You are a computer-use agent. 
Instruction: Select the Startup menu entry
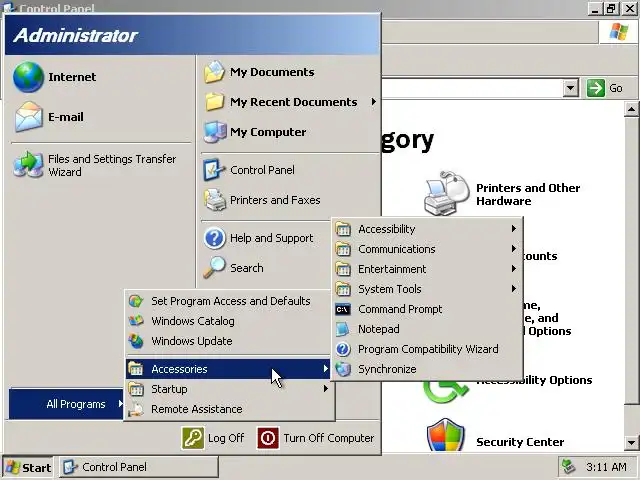click(x=229, y=389)
